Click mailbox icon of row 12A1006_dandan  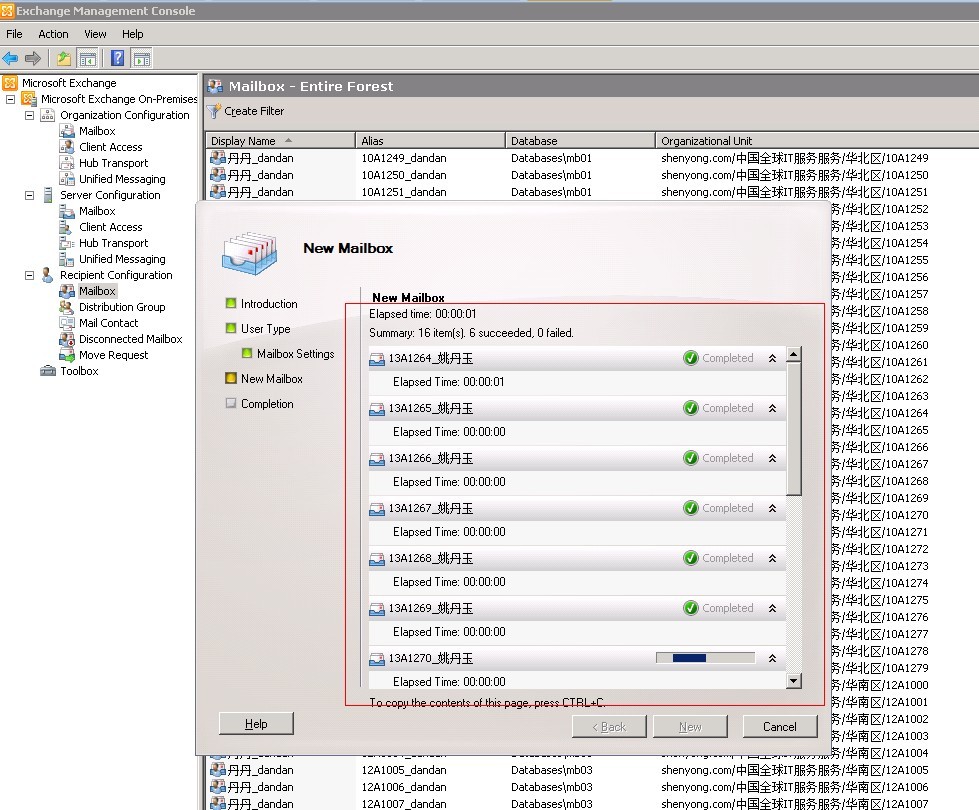pyautogui.click(x=218, y=787)
